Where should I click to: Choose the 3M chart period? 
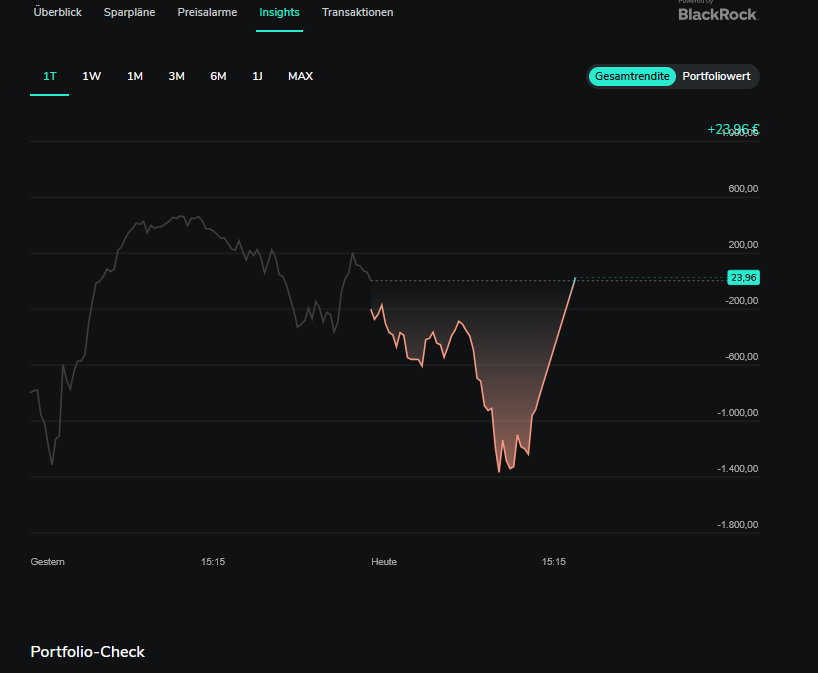176,76
